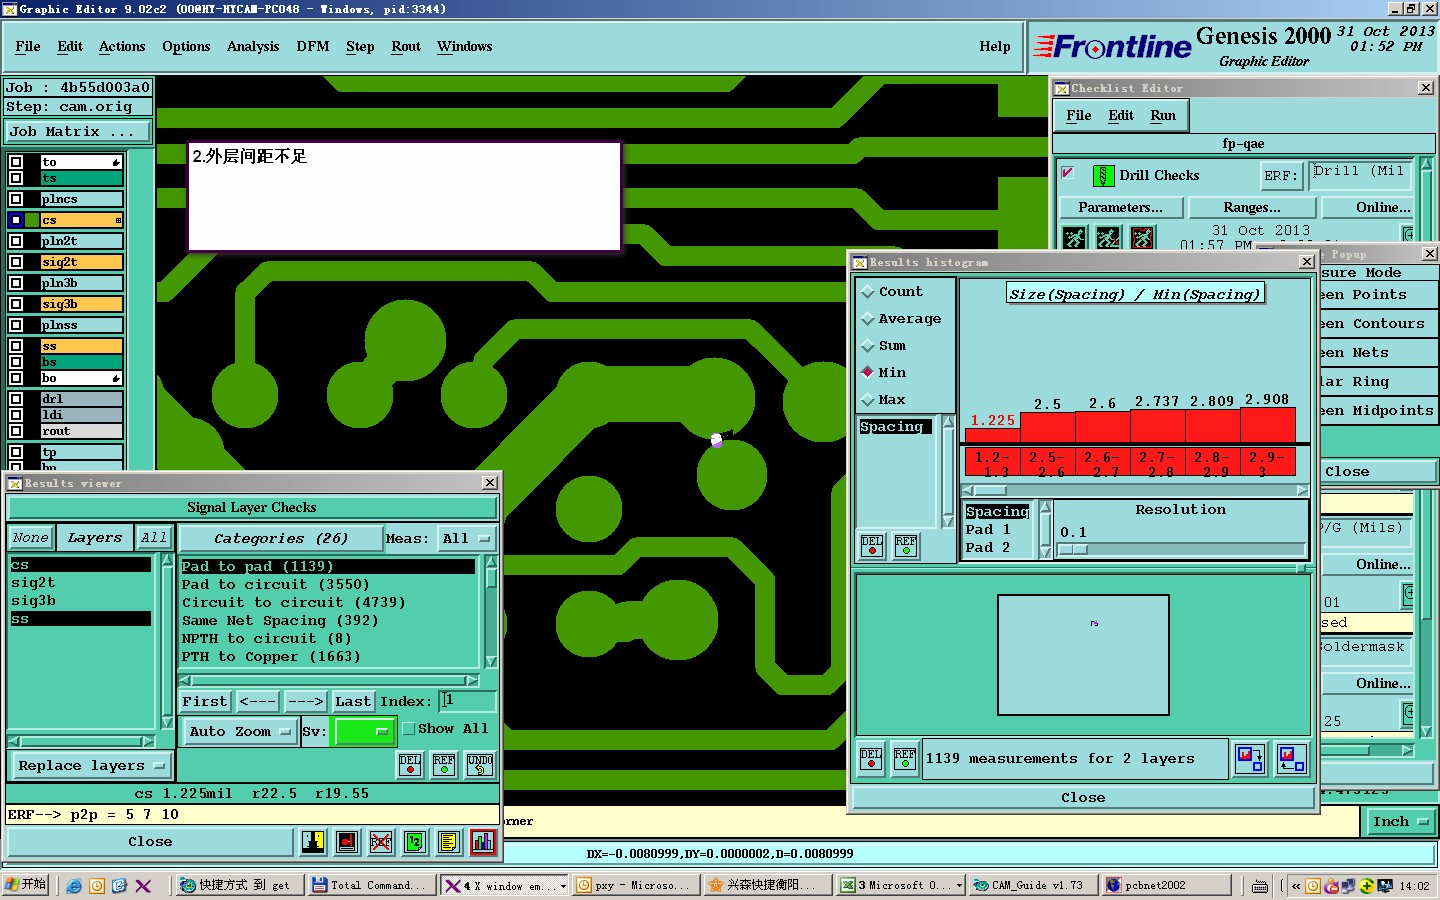Viewport: 1440px width, 900px height.
Task: Click the first histogram transfer icon, bottom right
Action: pos(1250,759)
